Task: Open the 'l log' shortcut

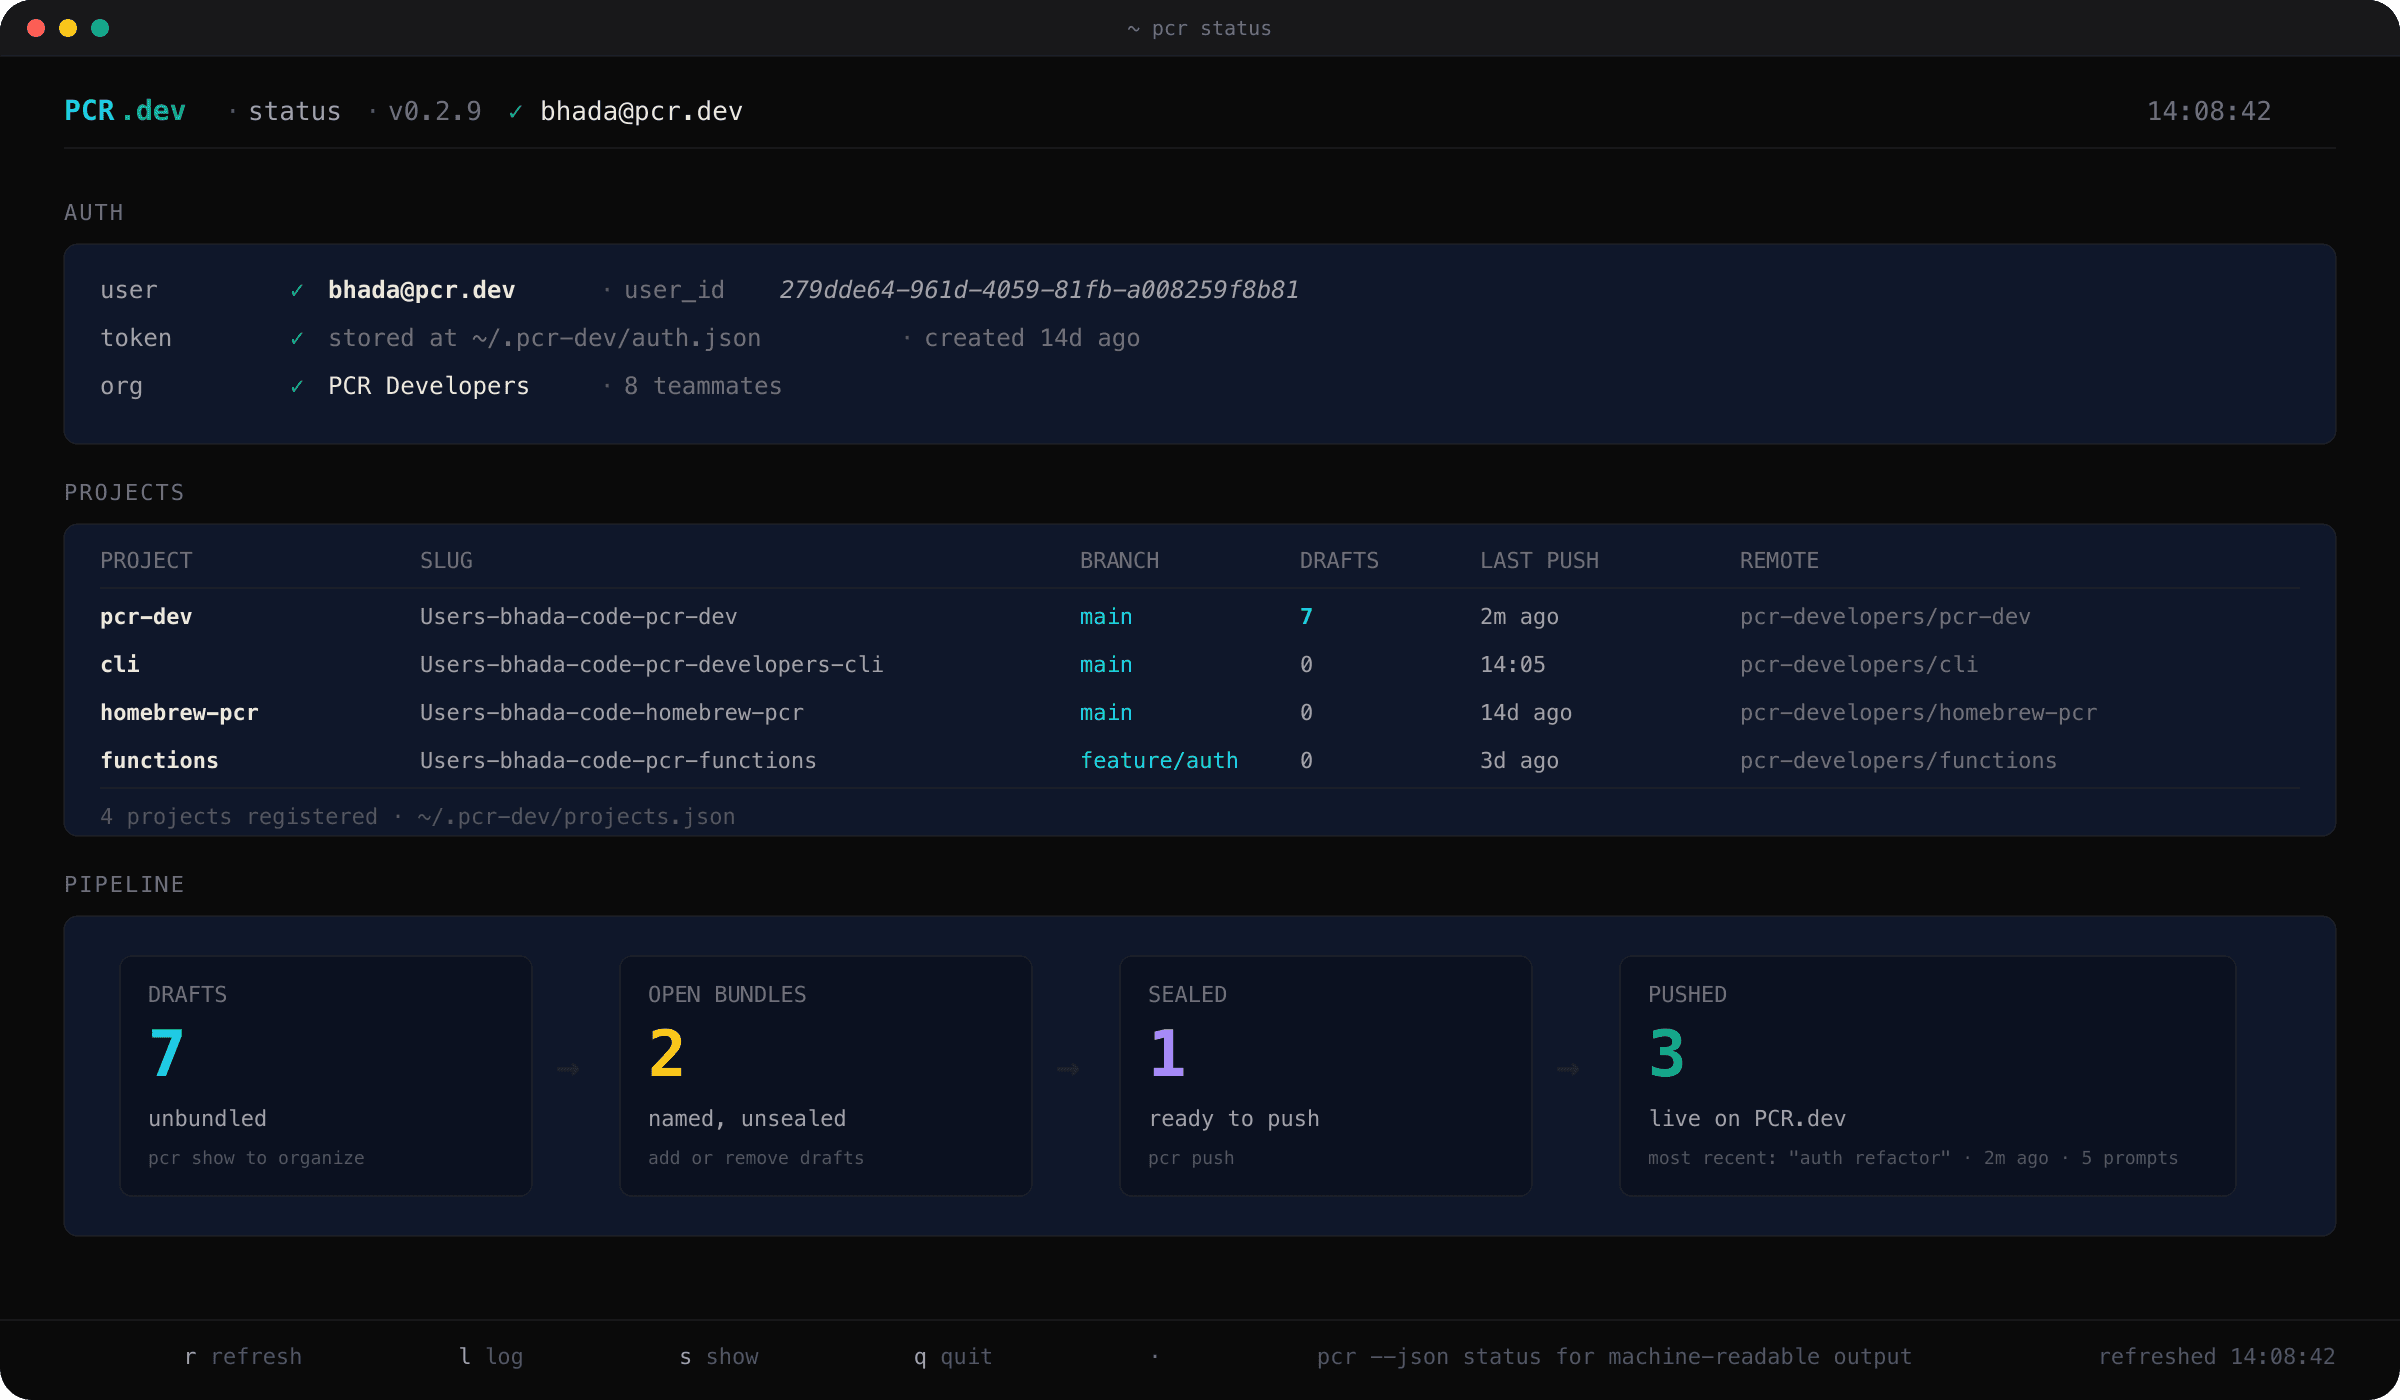Action: coord(491,1357)
